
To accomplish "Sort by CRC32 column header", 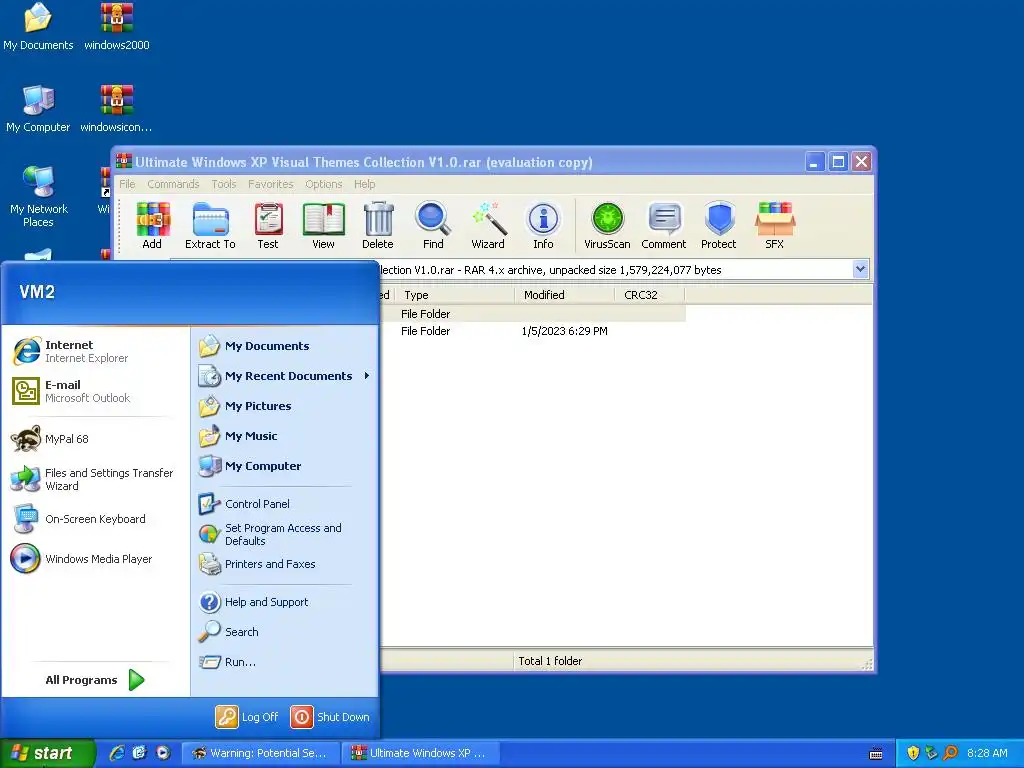I will [650, 295].
